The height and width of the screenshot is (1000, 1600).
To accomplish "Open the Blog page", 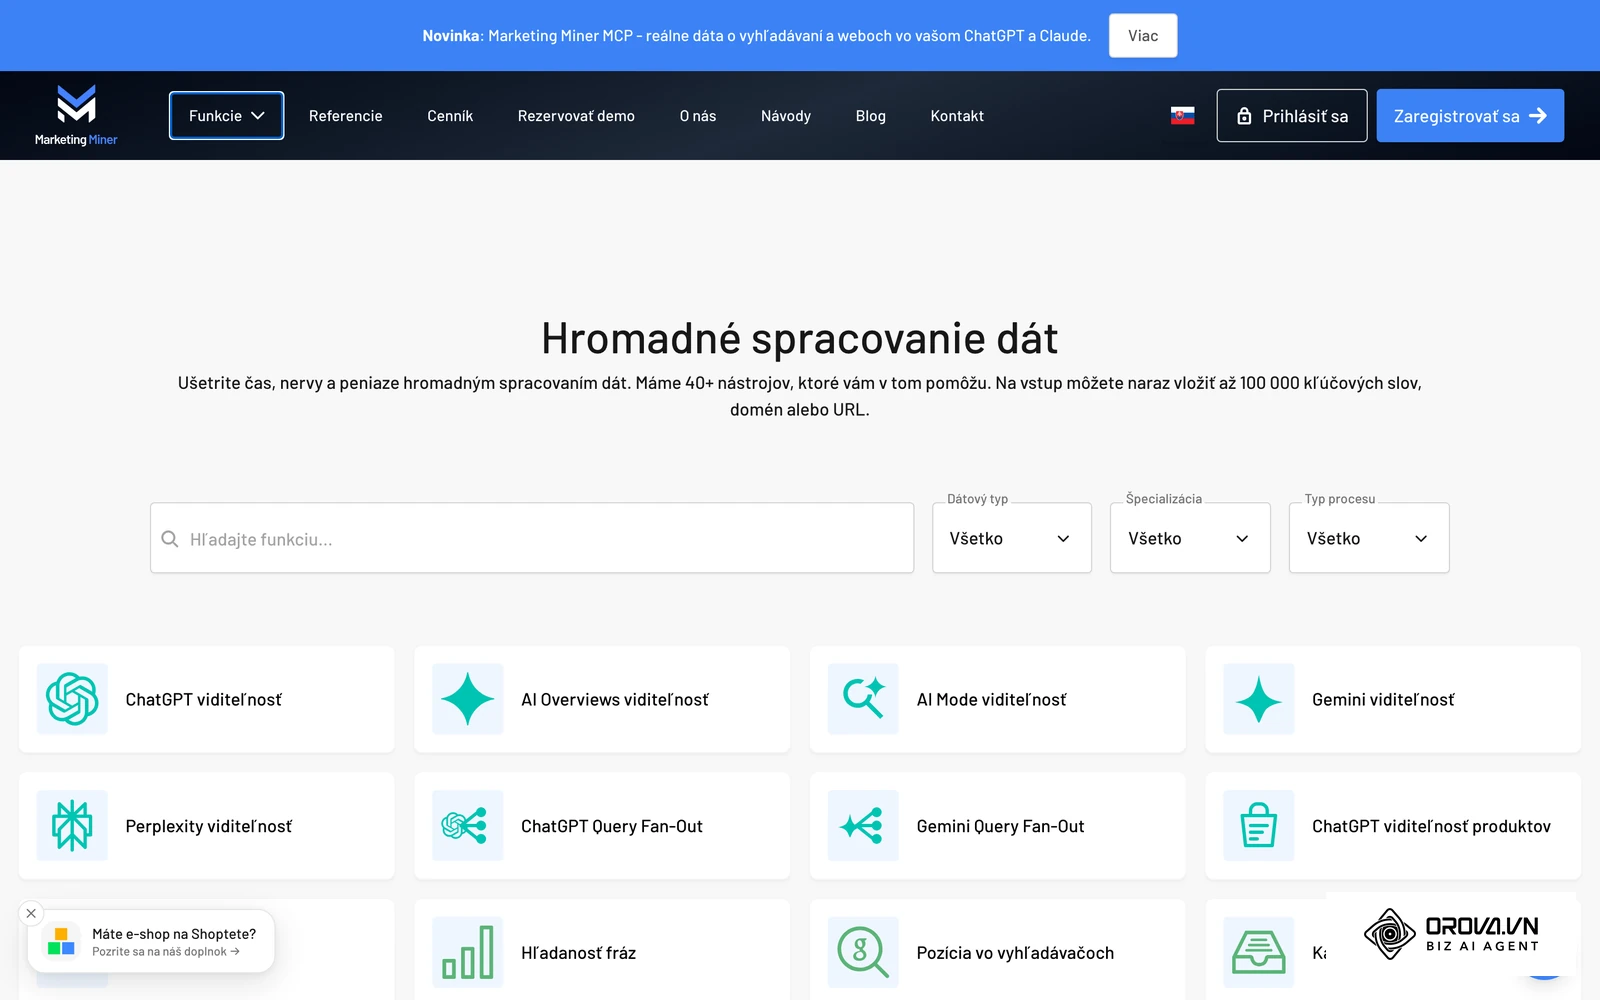I will click(x=871, y=116).
